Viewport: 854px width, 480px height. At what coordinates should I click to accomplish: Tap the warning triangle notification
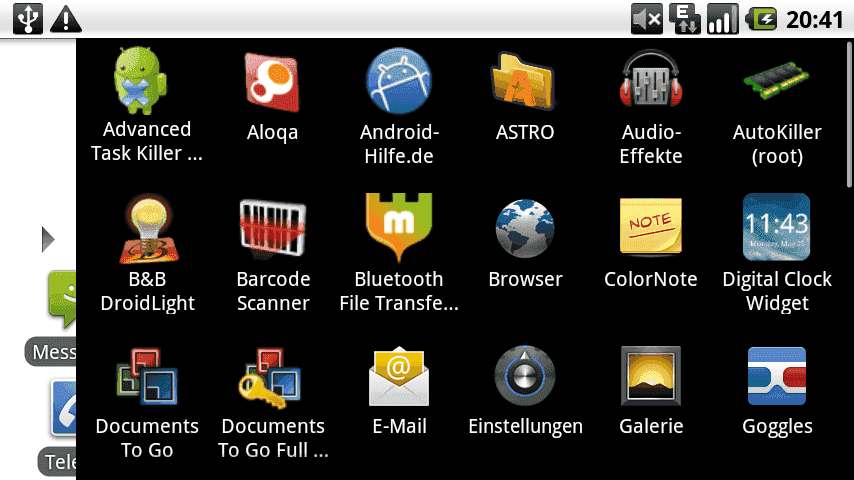(66, 20)
